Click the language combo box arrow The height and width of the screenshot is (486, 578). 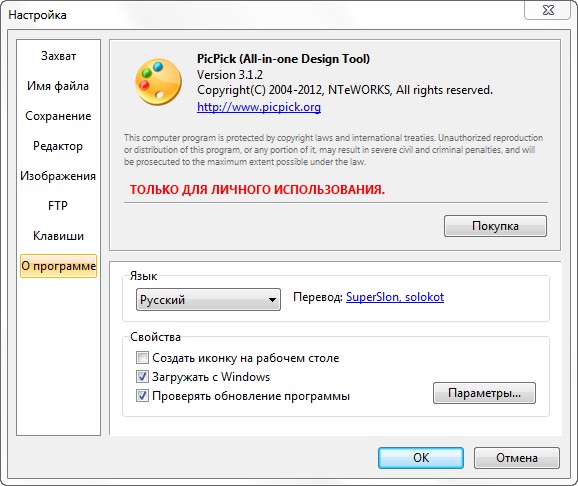point(272,300)
